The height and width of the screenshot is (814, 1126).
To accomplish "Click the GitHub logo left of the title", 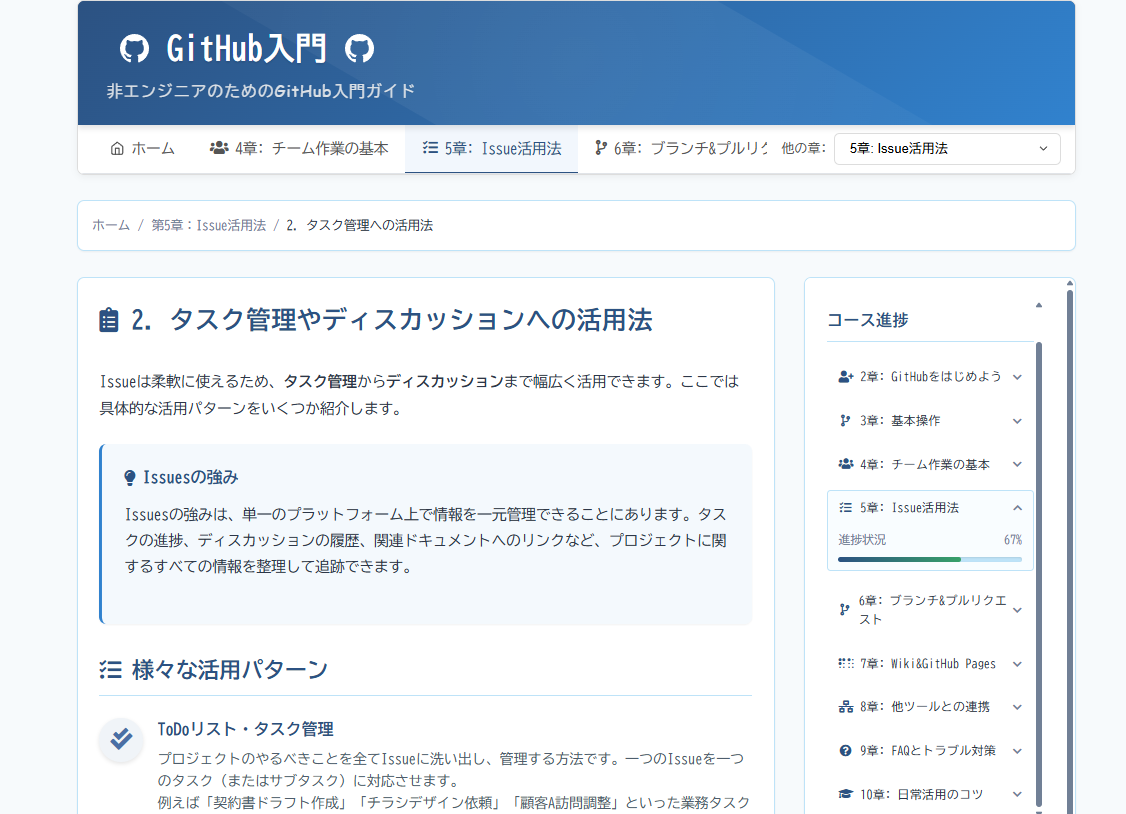I will (134, 49).
